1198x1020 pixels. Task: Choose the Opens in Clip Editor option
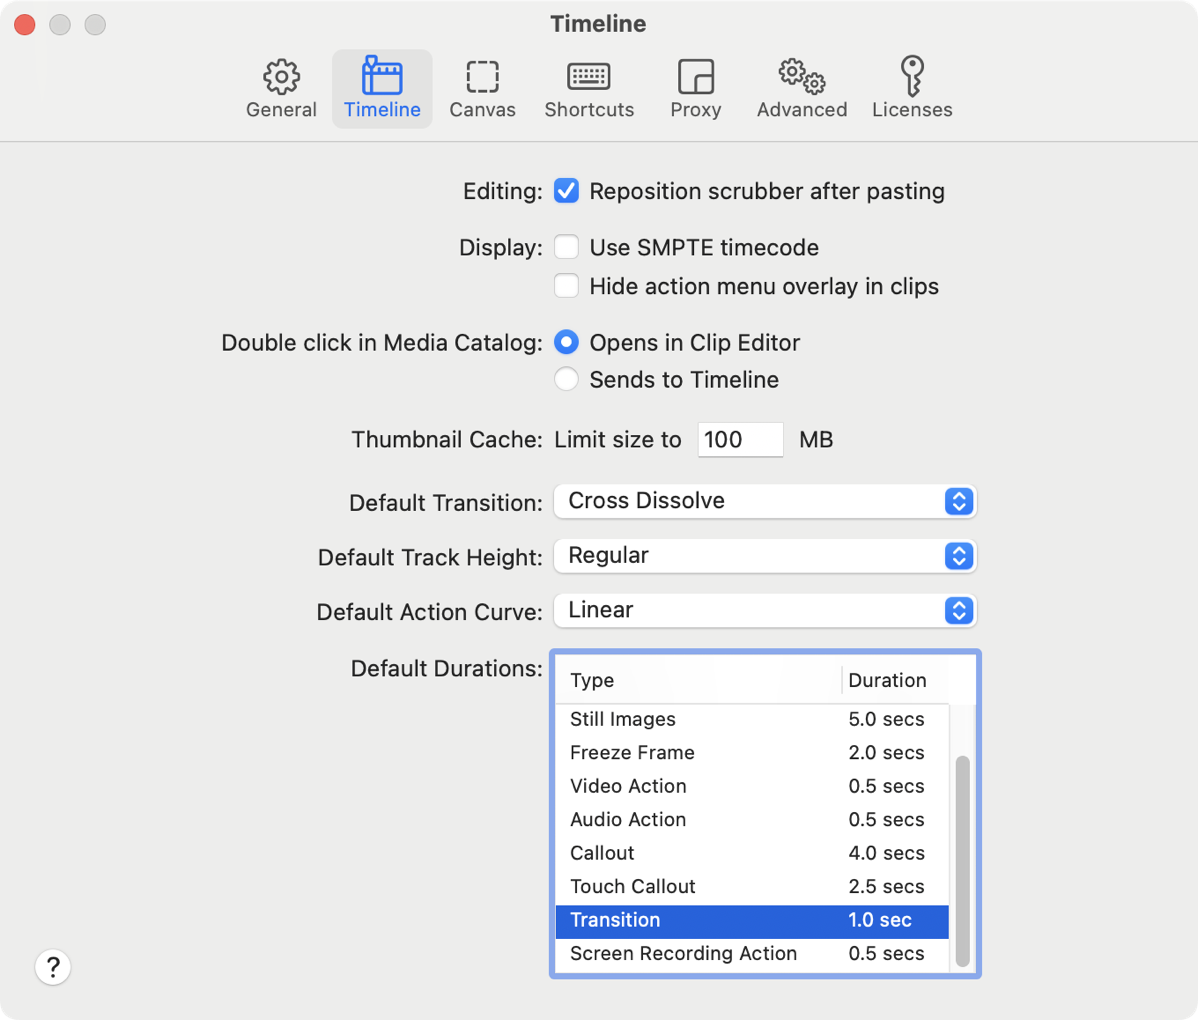click(567, 343)
